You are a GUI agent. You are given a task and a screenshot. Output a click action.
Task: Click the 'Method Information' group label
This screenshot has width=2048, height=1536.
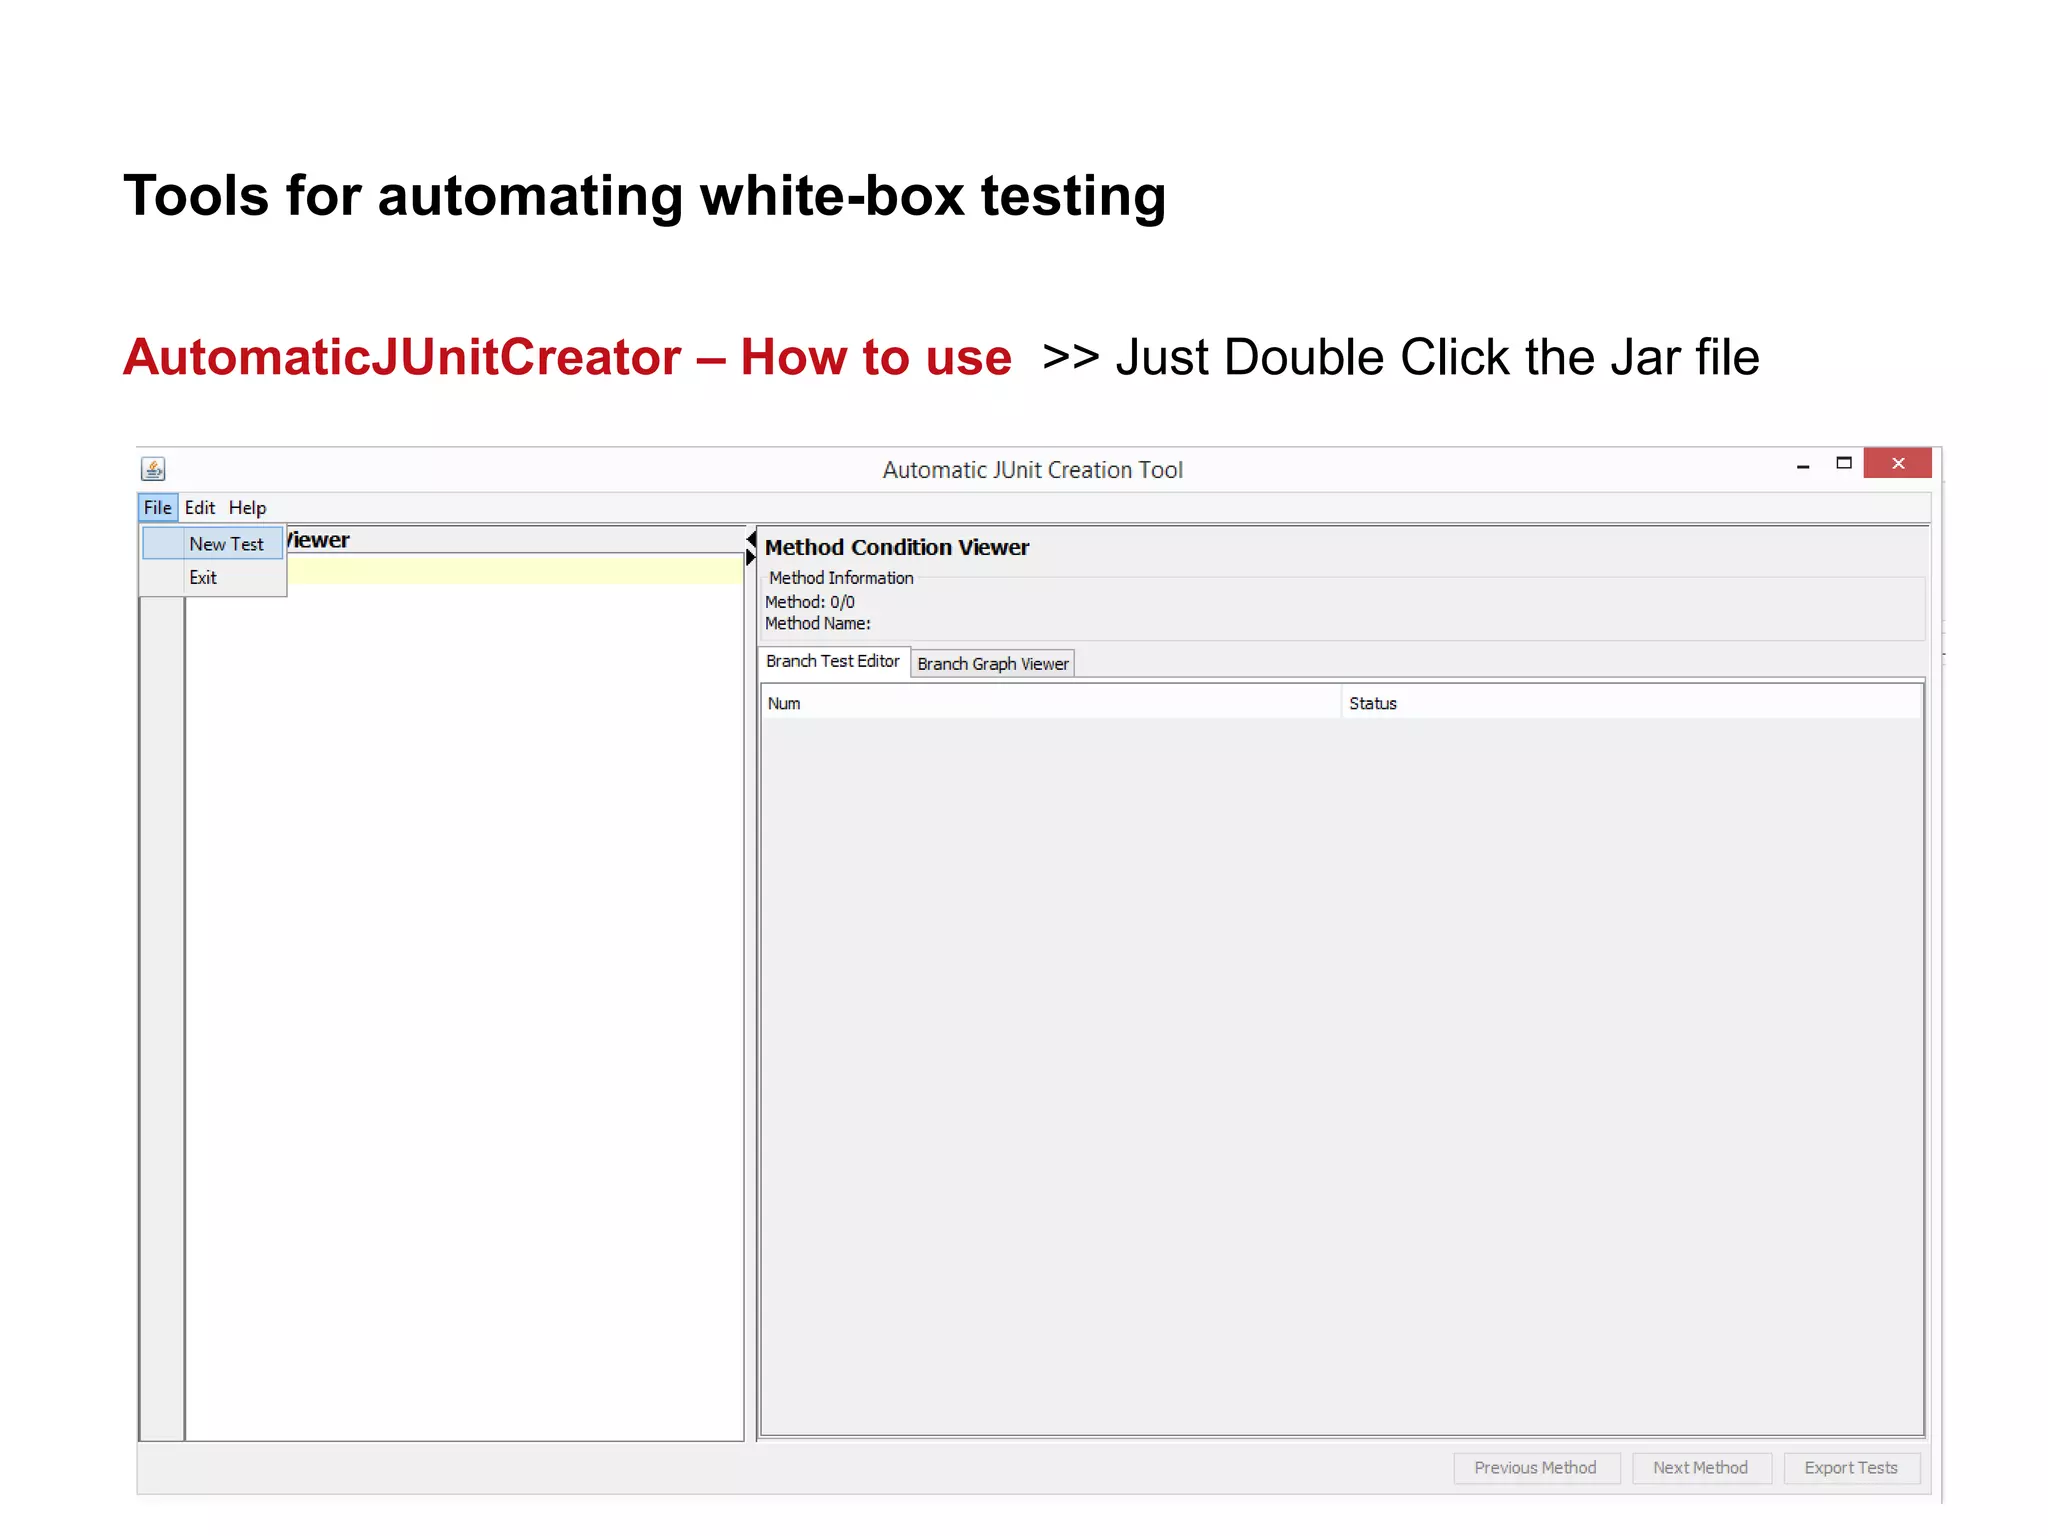click(841, 578)
